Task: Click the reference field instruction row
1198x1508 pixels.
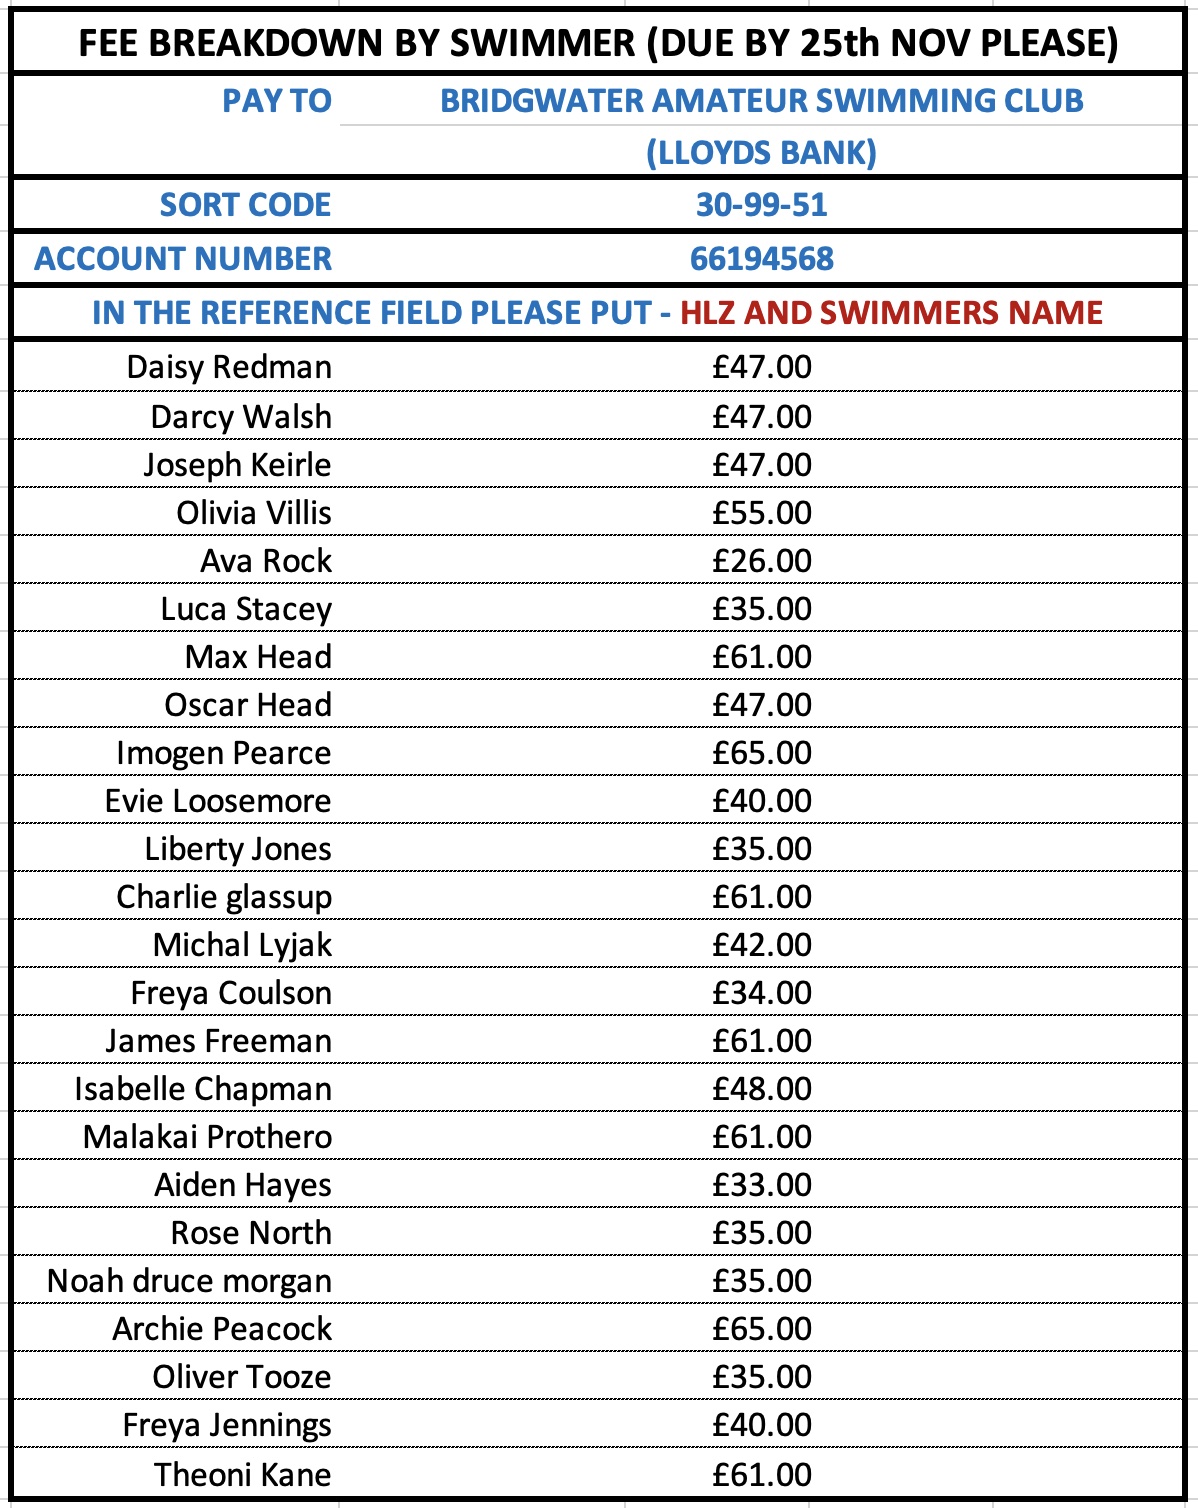Action: tap(598, 313)
